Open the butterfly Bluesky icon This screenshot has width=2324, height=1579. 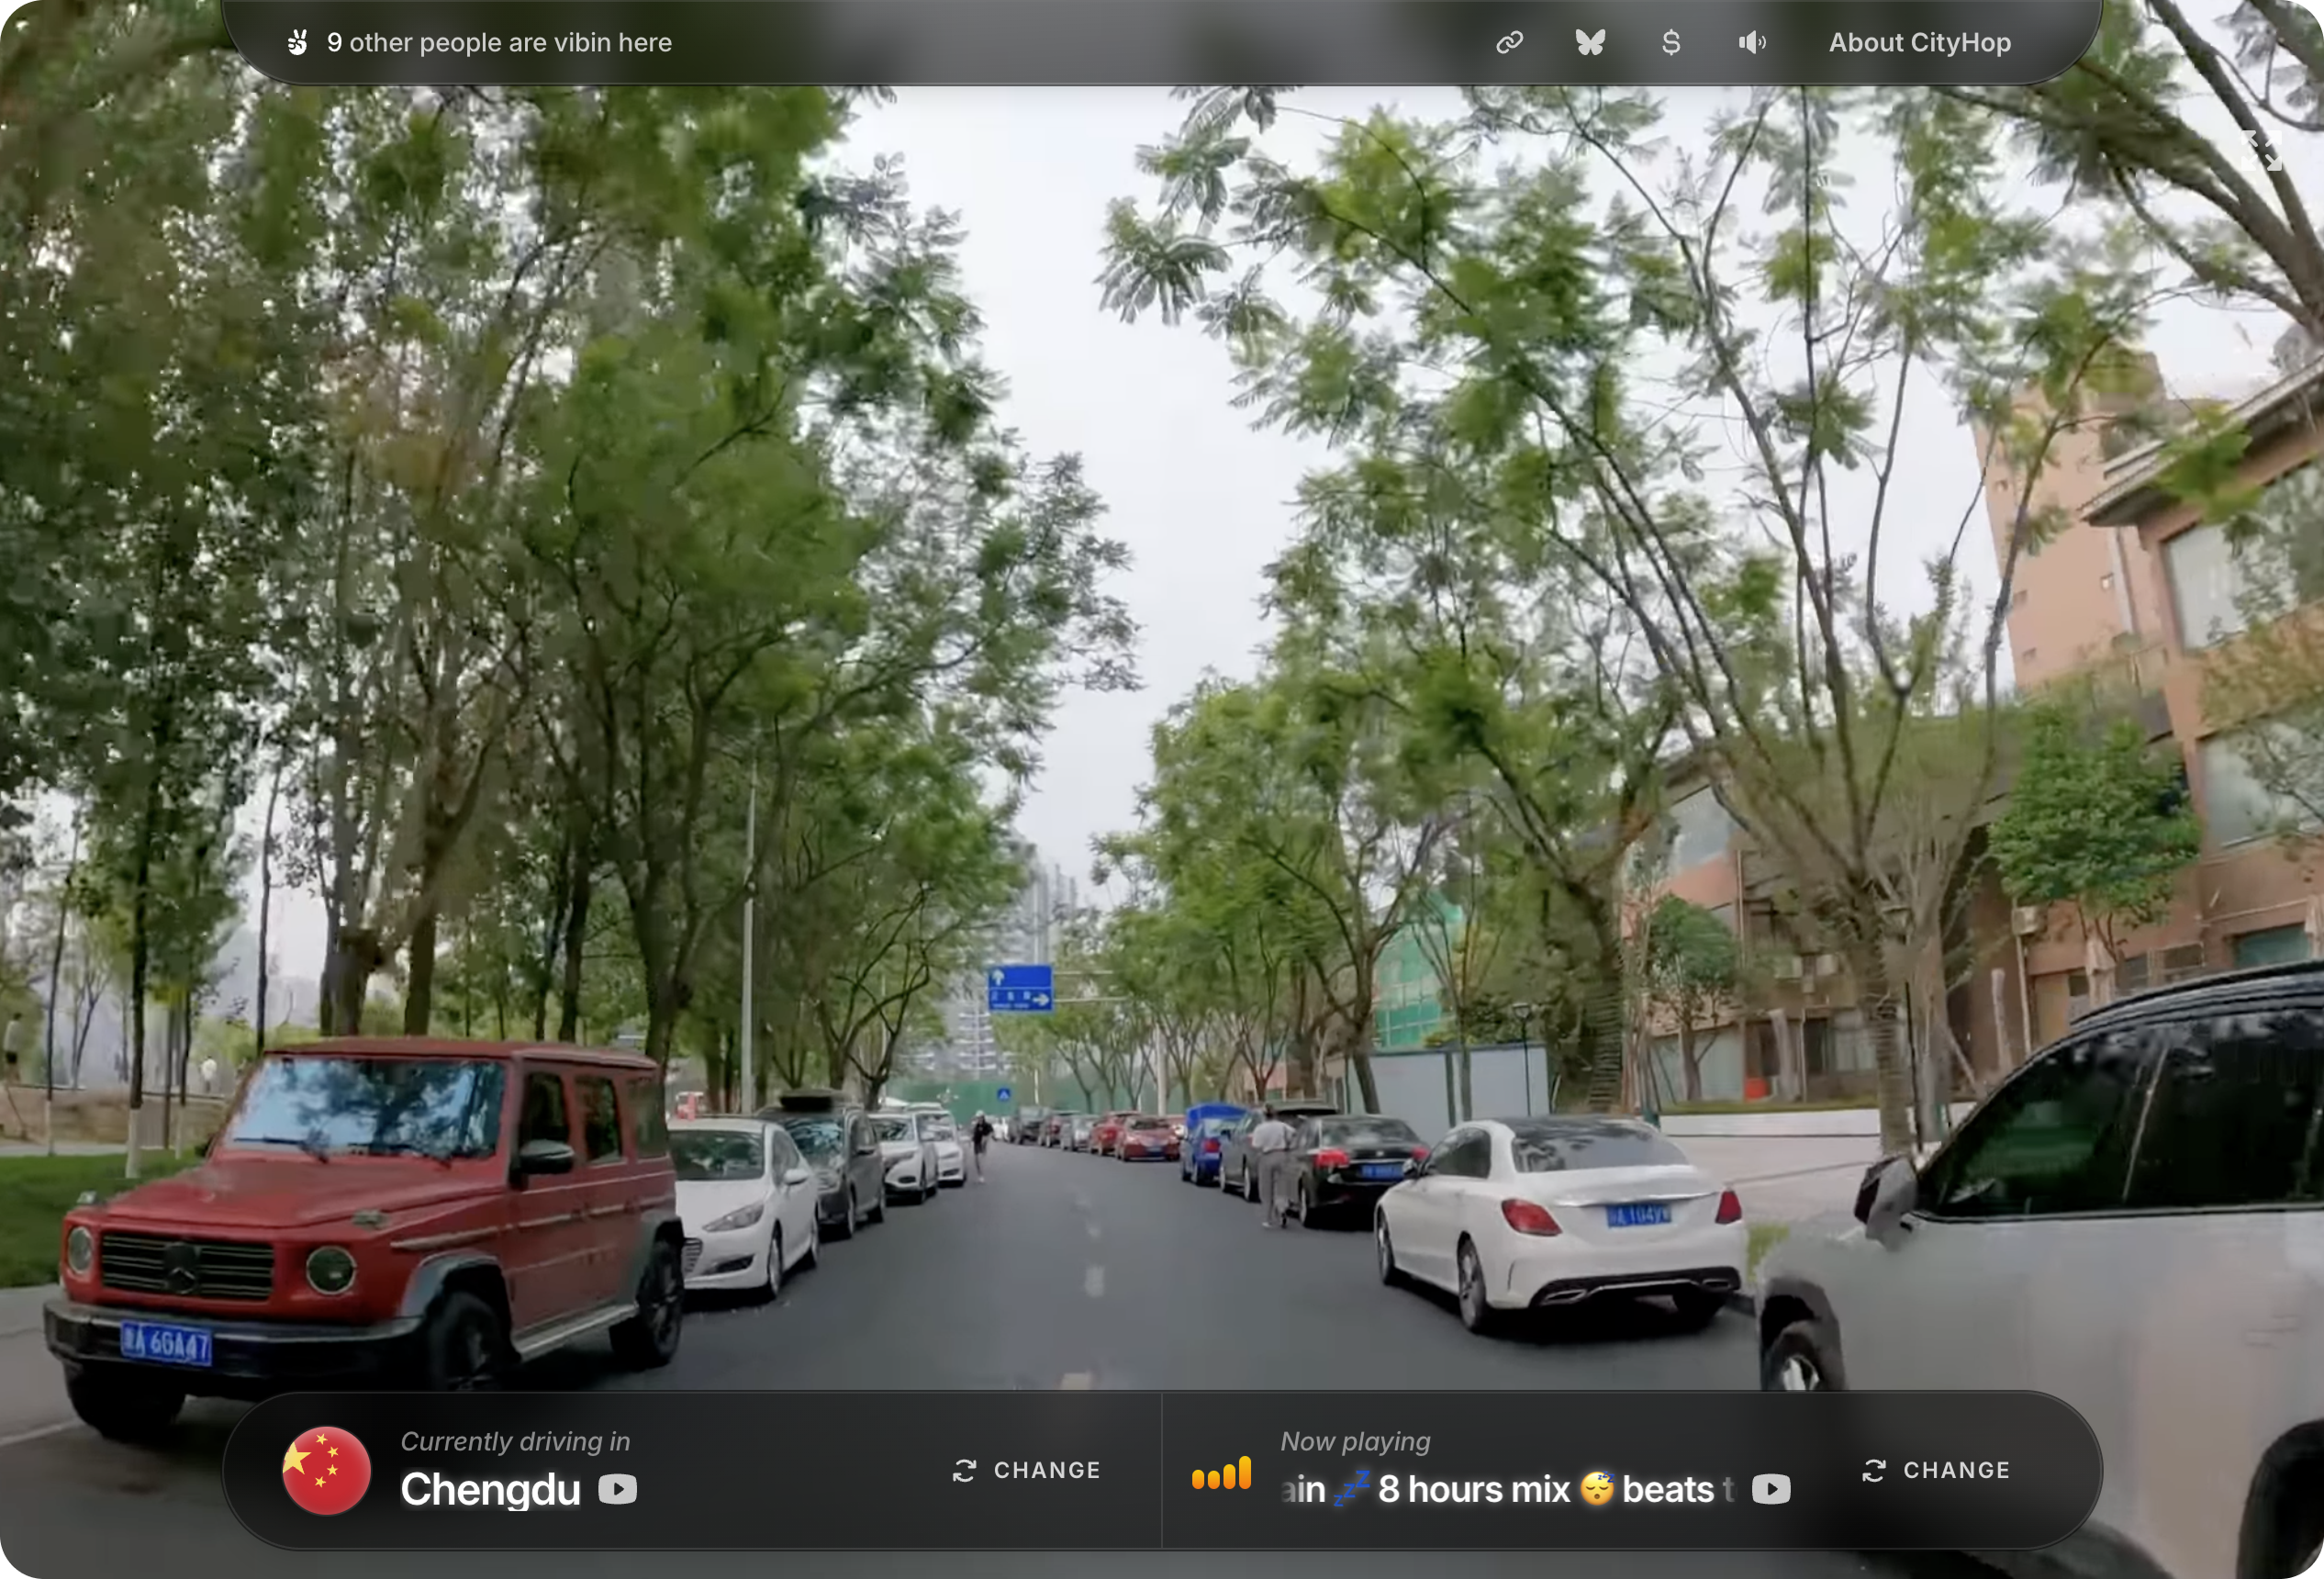click(x=1590, y=42)
